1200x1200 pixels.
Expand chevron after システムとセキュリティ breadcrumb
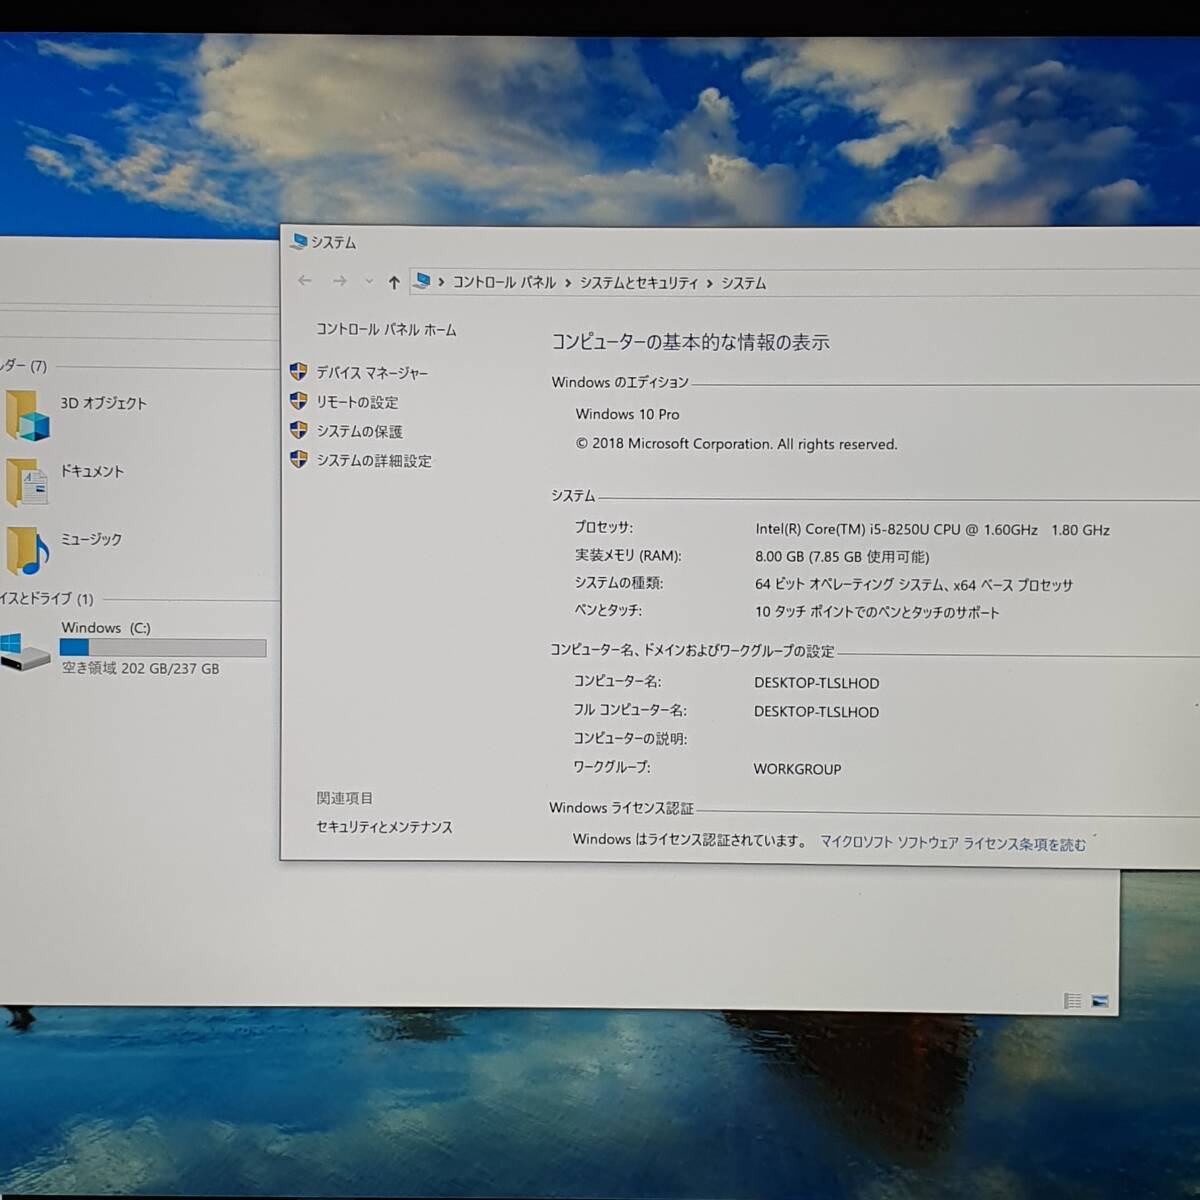(710, 284)
